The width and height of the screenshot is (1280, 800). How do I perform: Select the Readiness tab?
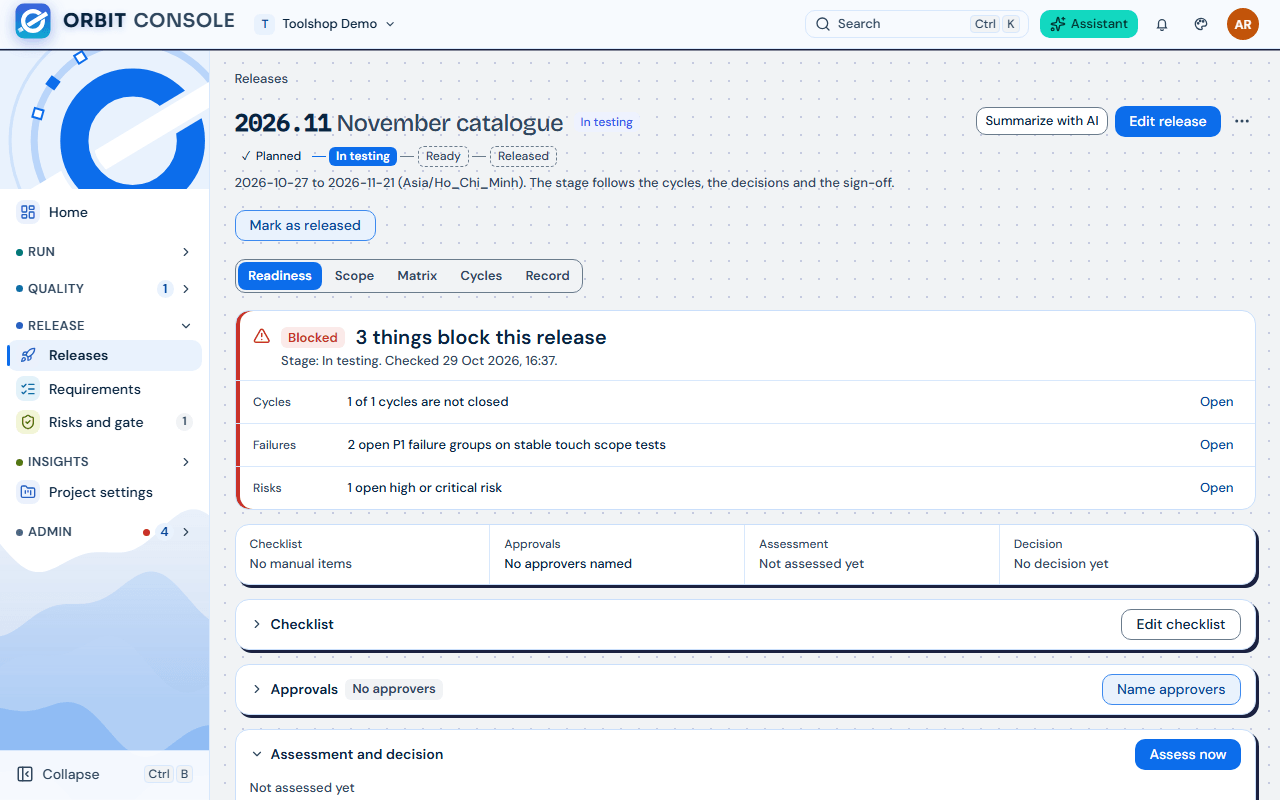(x=280, y=276)
